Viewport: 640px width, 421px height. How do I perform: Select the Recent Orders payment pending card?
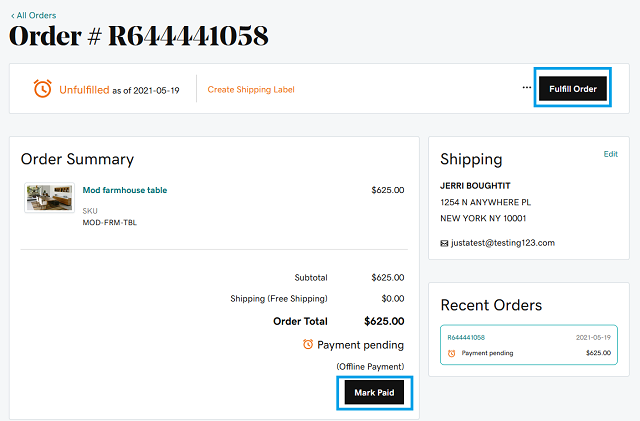pos(529,345)
